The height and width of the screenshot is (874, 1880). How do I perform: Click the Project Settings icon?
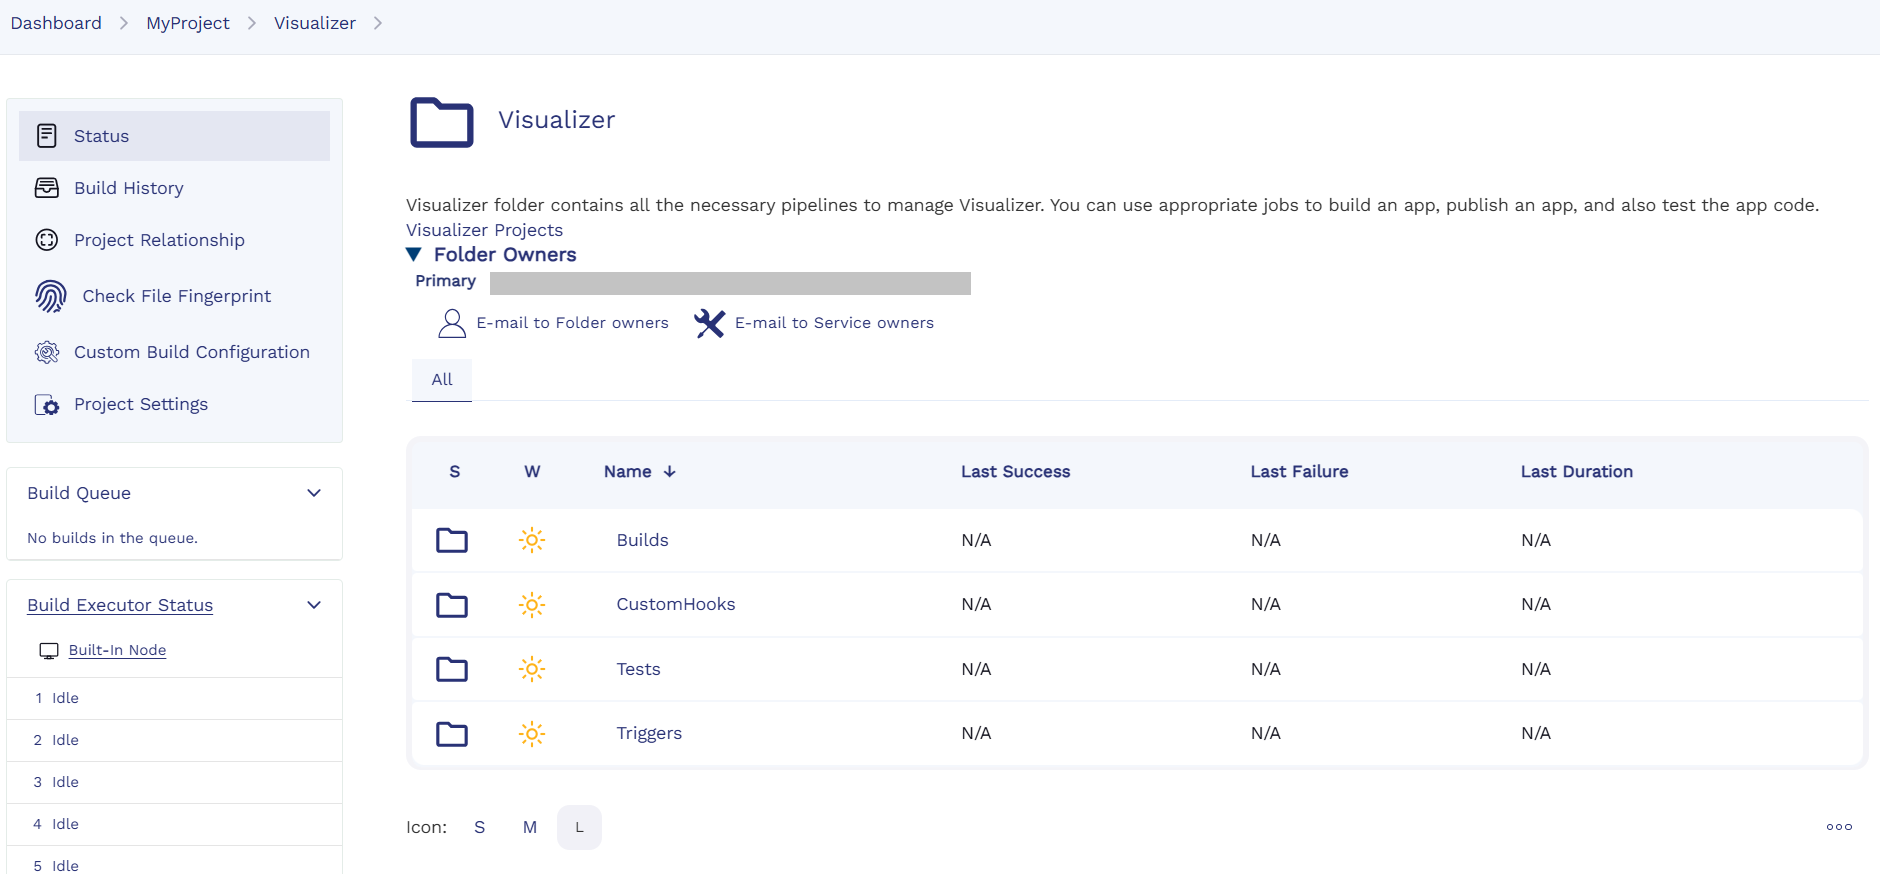(x=47, y=404)
